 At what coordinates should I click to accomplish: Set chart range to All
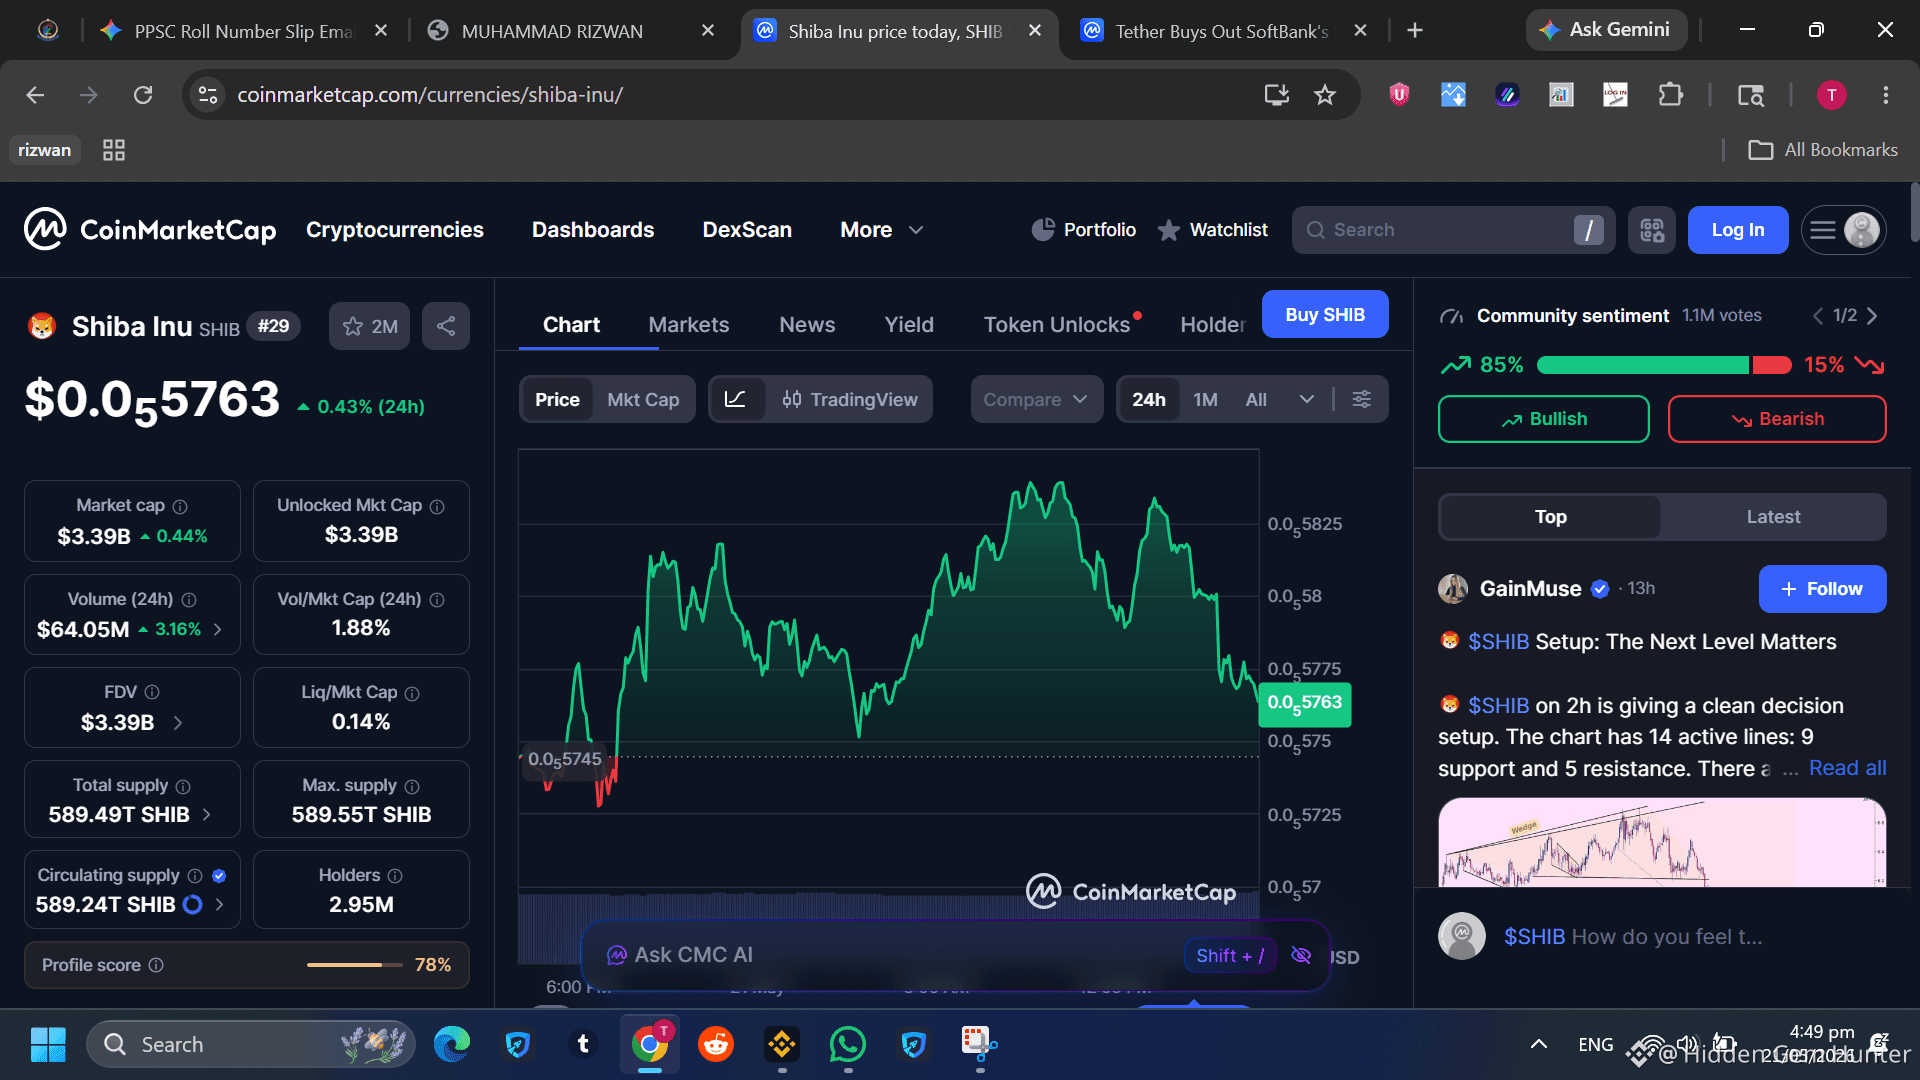[1256, 399]
